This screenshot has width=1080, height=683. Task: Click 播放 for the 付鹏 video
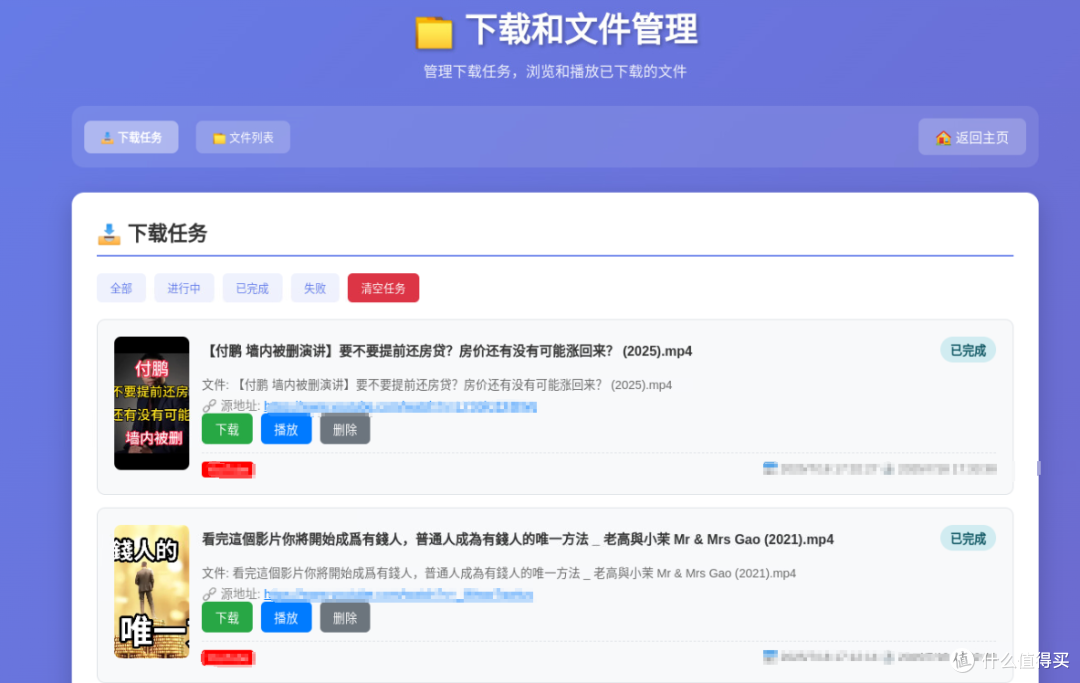[x=286, y=430]
